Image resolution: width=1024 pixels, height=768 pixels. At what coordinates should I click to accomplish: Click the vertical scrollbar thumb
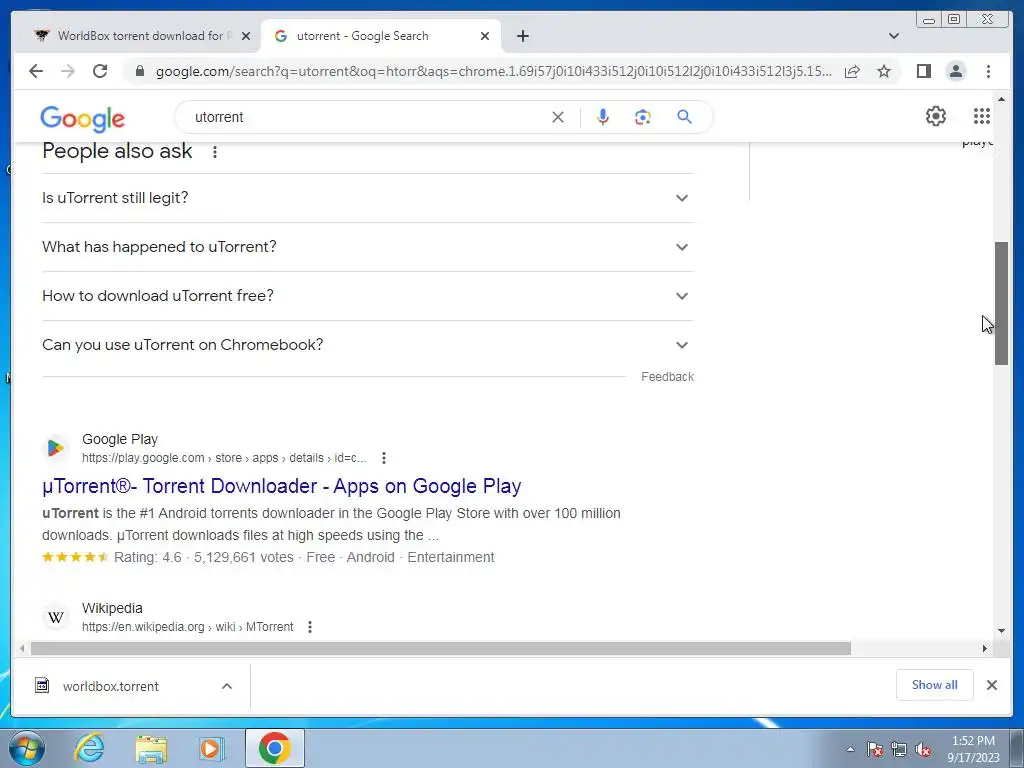(x=1002, y=304)
